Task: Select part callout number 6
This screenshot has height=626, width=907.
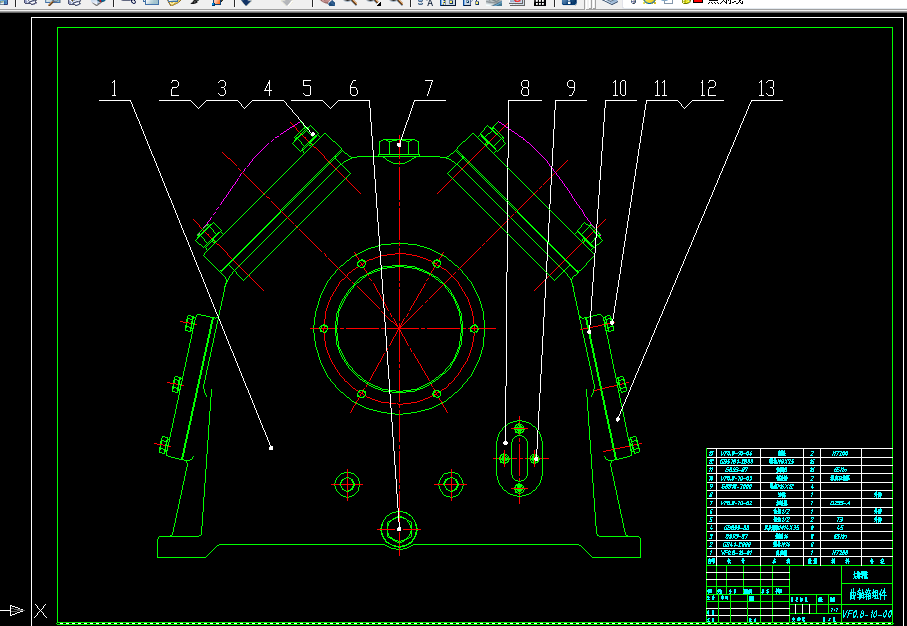Action: click(353, 89)
